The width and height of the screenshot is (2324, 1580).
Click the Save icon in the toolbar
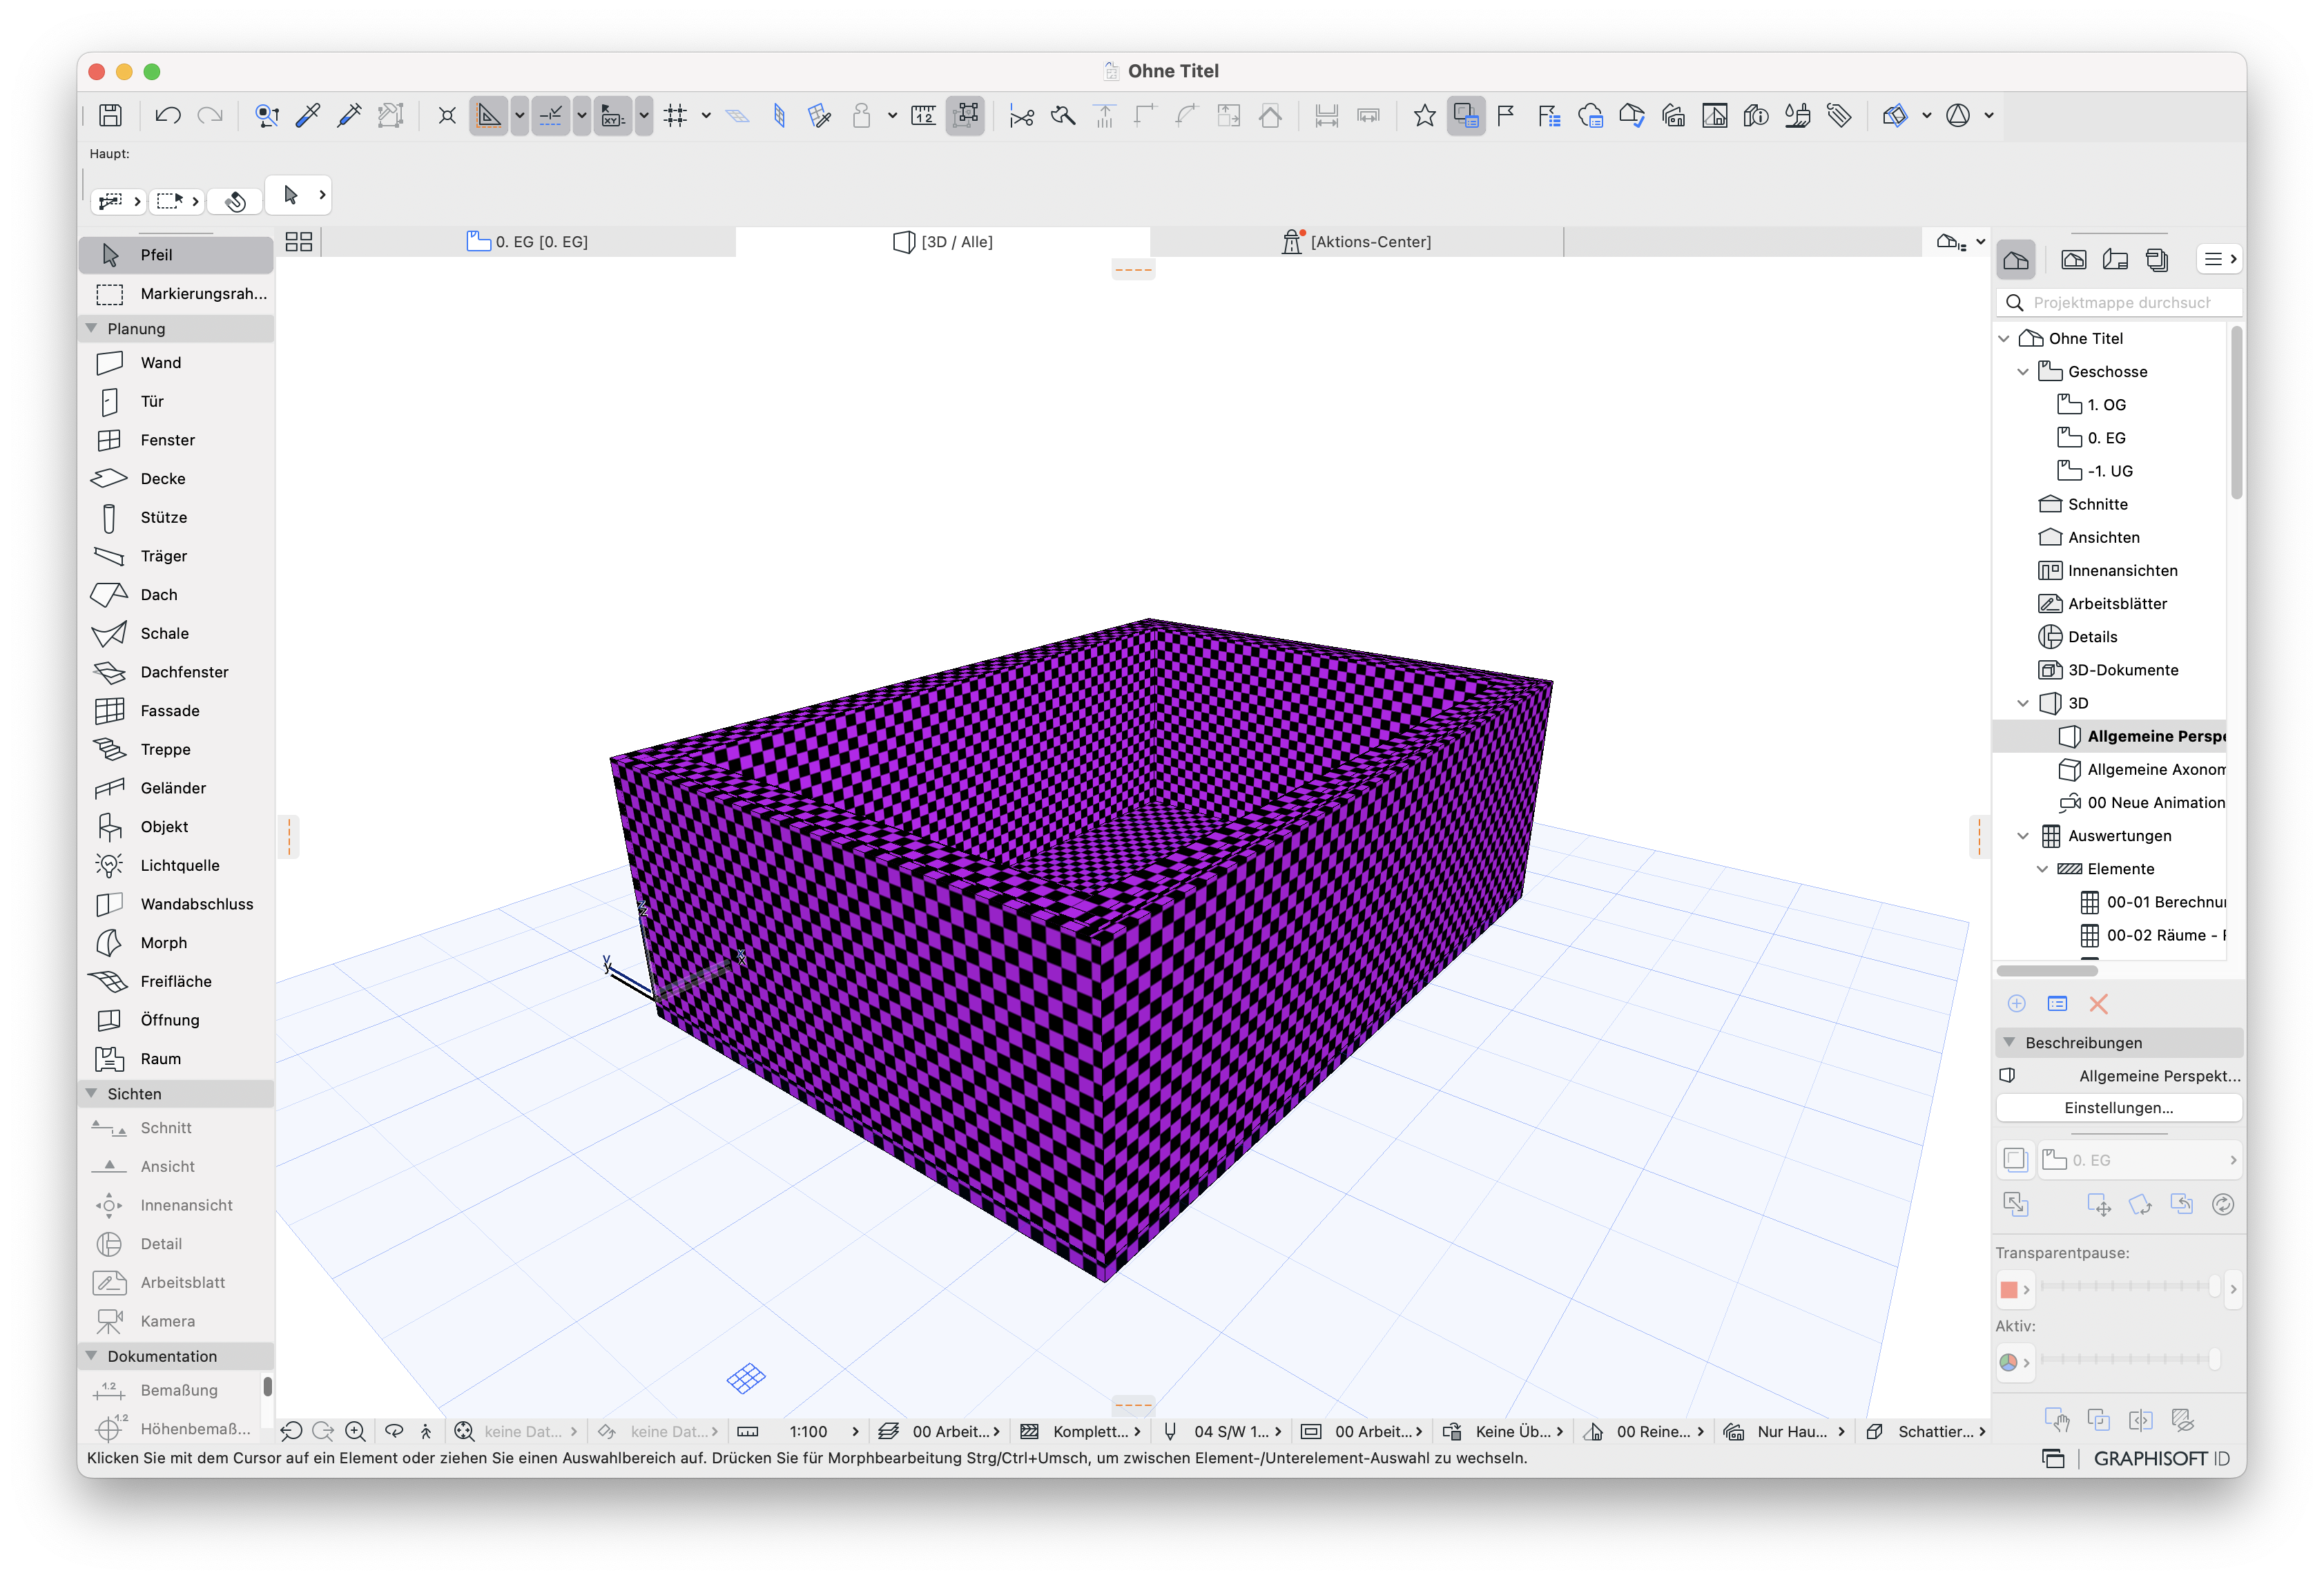pos(110,116)
